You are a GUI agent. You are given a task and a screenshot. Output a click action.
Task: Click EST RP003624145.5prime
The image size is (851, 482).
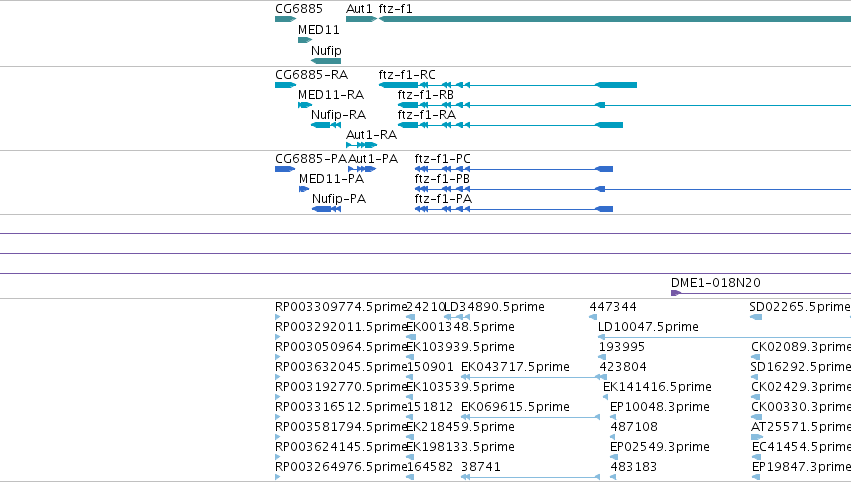(x=341, y=447)
